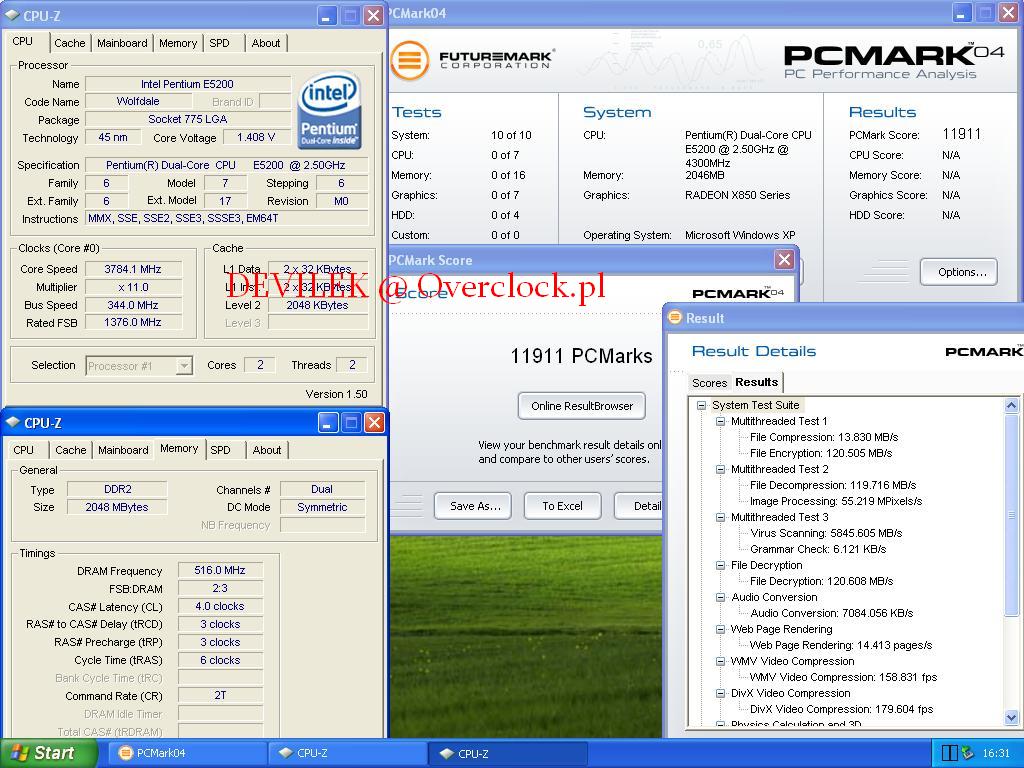1024x768 pixels.
Task: Click the Core Voltage 1.408 V value
Action: point(256,137)
